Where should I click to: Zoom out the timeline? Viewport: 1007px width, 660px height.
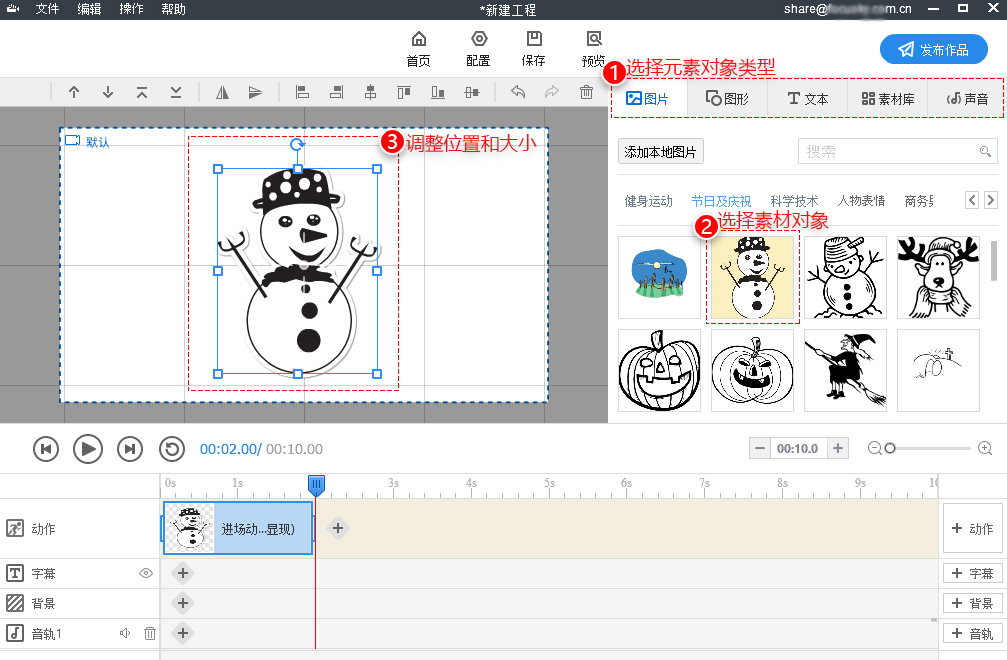[x=874, y=448]
